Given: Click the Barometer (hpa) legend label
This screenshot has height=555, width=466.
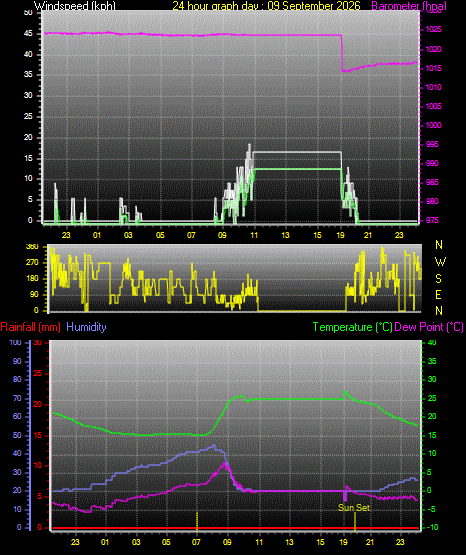Looking at the screenshot, I should tap(409, 6).
